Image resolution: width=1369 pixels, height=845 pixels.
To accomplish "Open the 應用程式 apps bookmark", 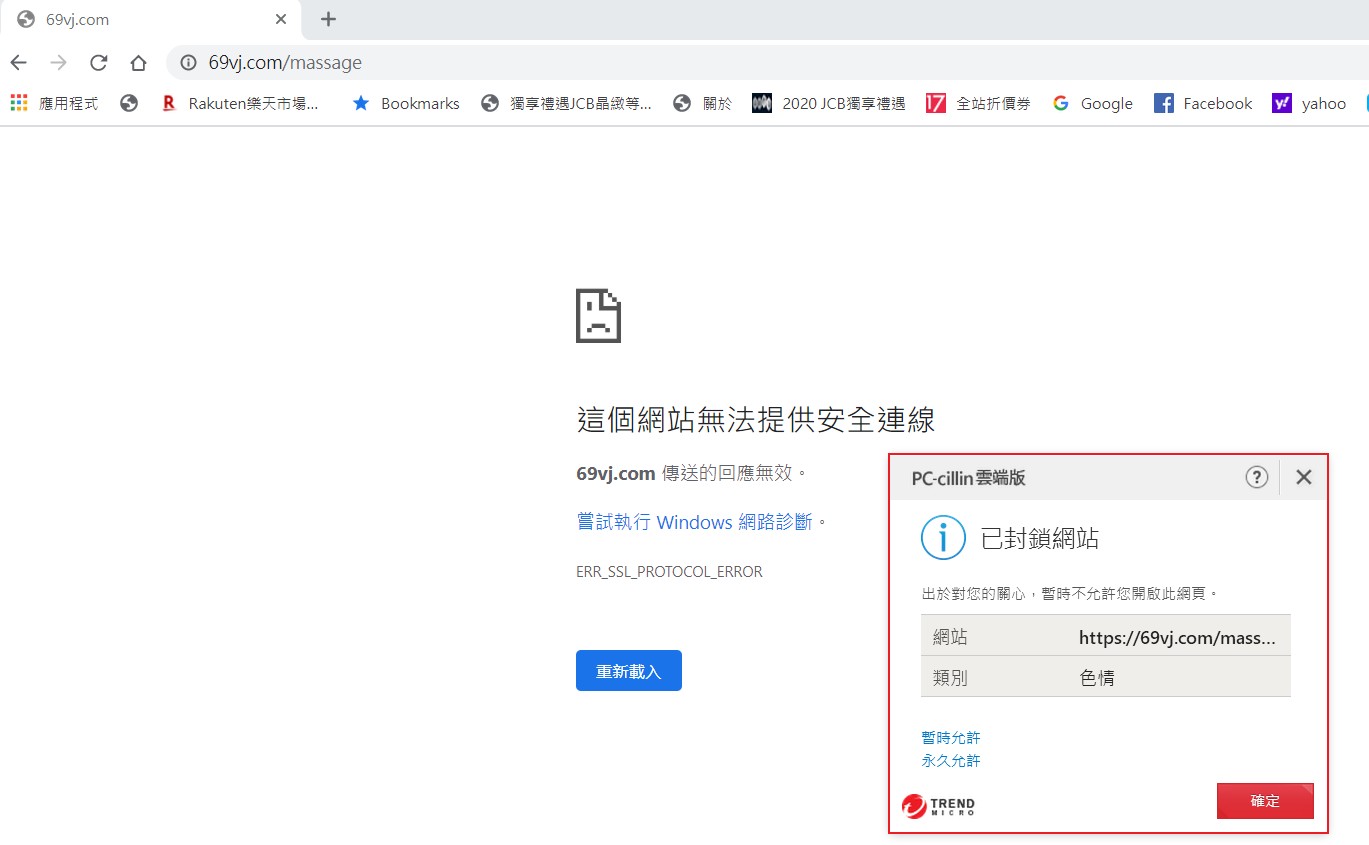I will [x=55, y=103].
